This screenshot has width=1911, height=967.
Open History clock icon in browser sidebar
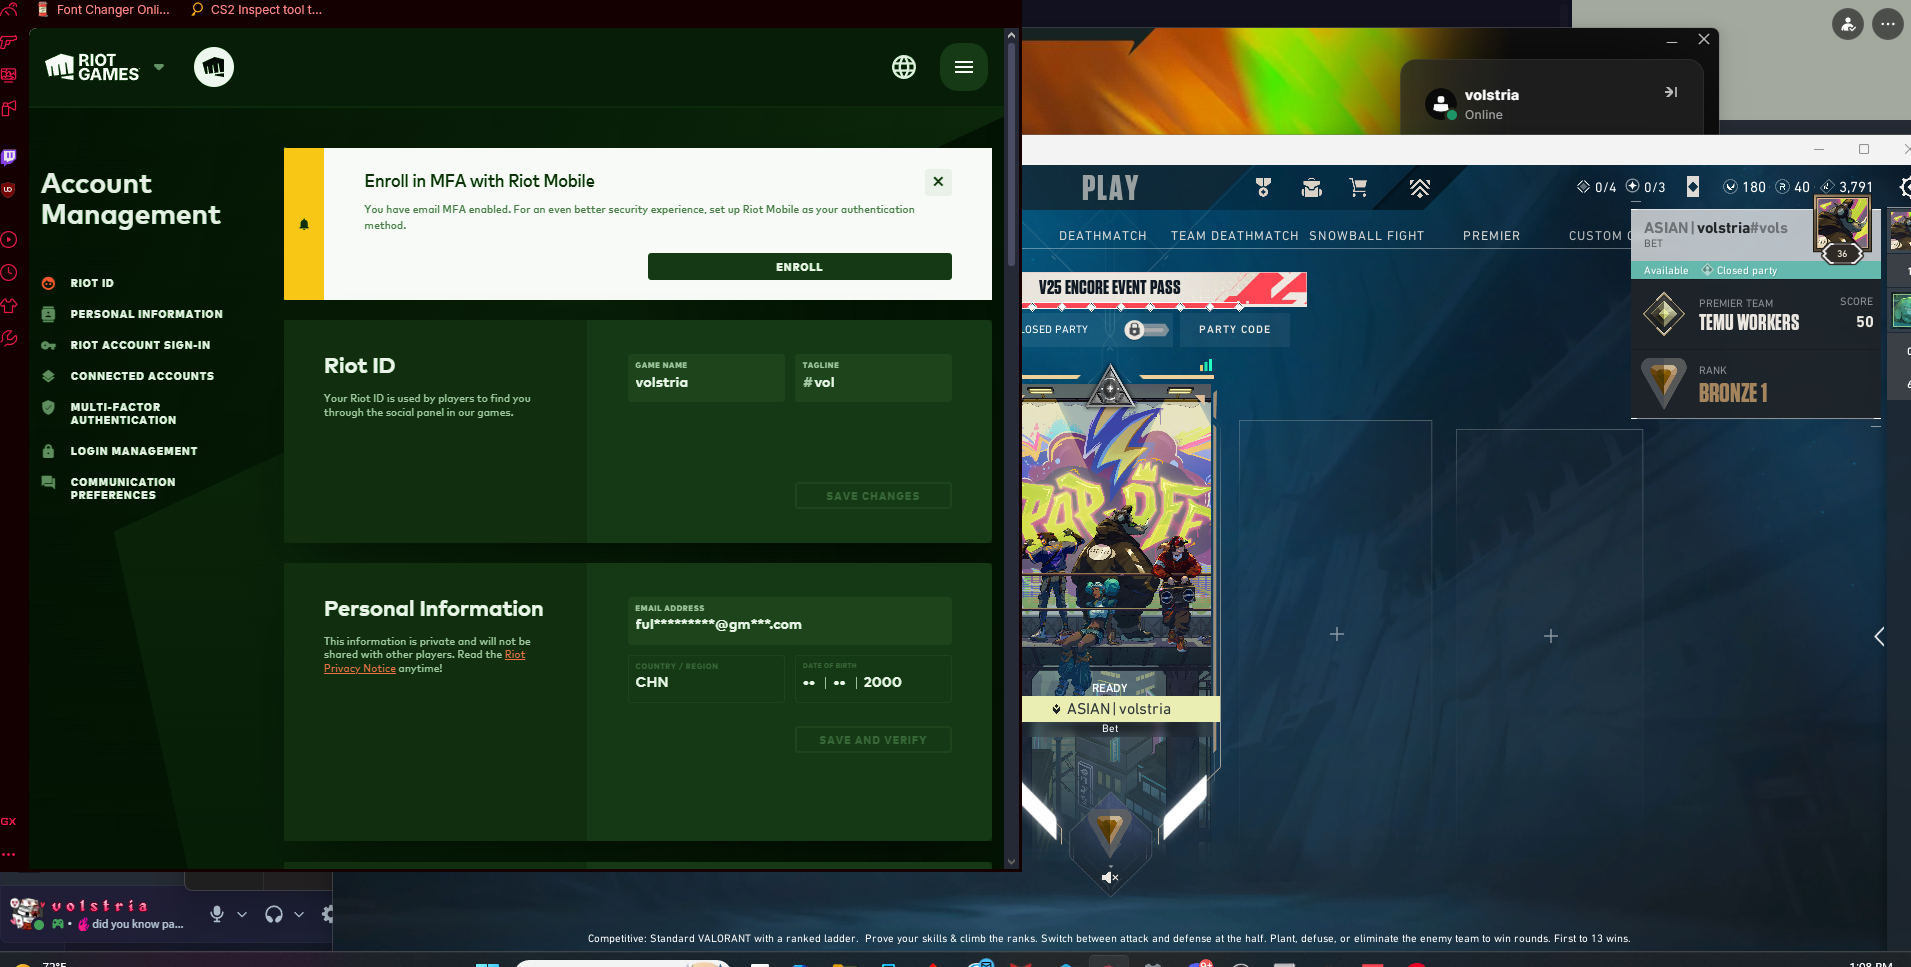[x=9, y=273]
